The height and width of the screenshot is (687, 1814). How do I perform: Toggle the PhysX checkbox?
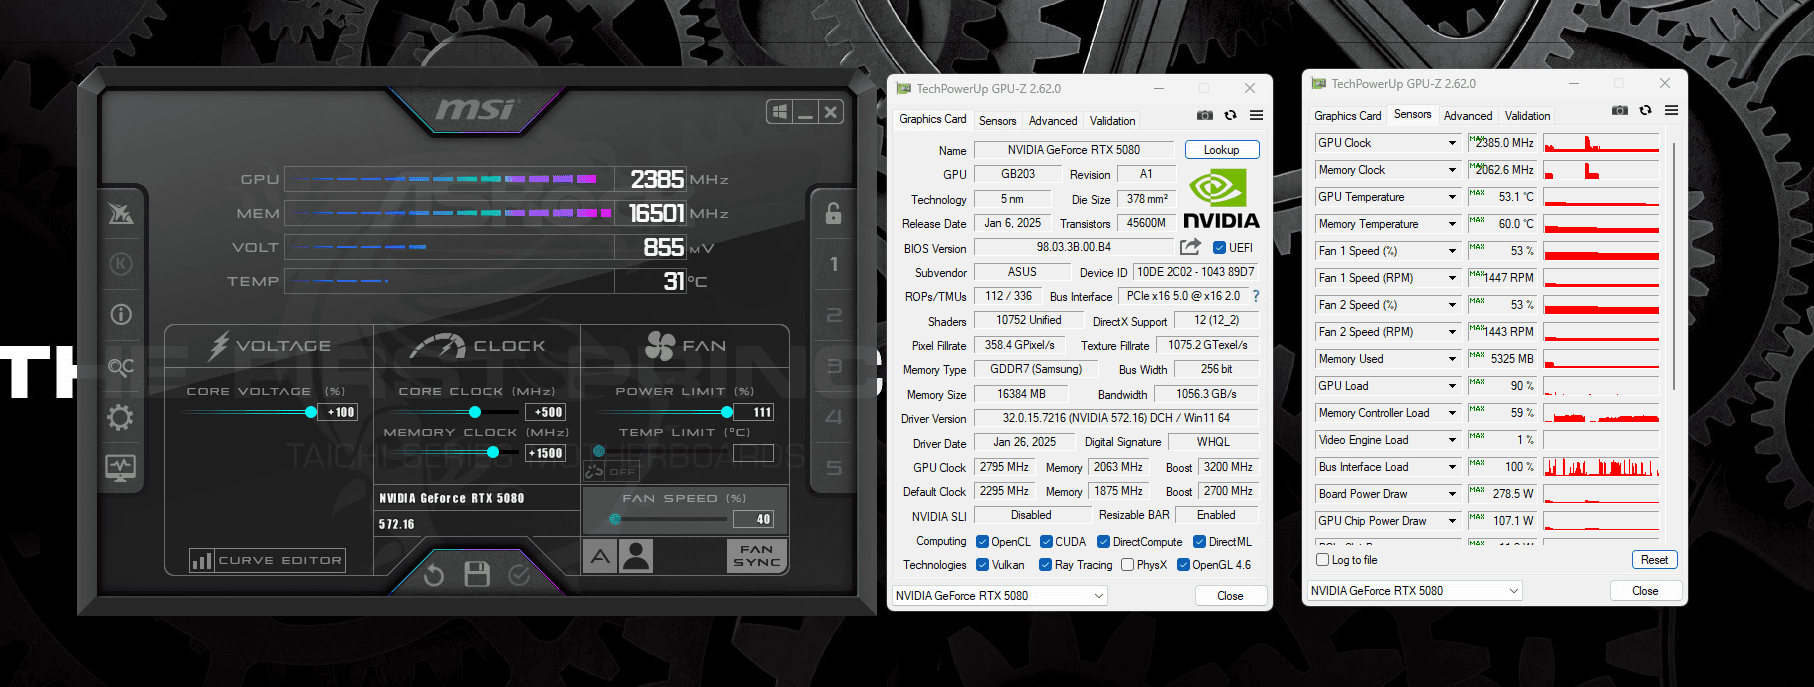pos(1127,565)
